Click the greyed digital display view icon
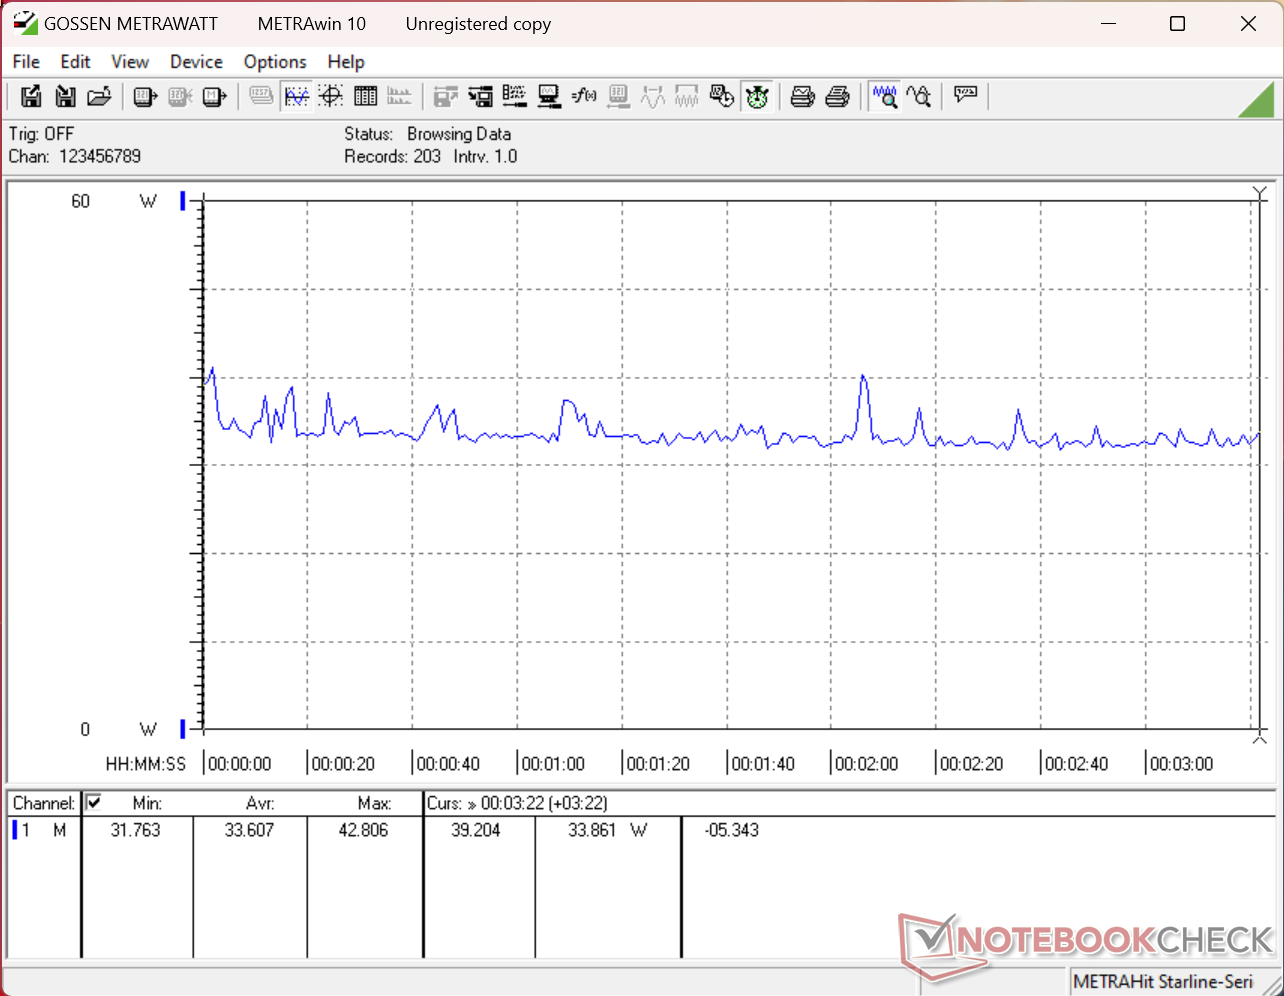This screenshot has height=996, width=1284. click(261, 97)
